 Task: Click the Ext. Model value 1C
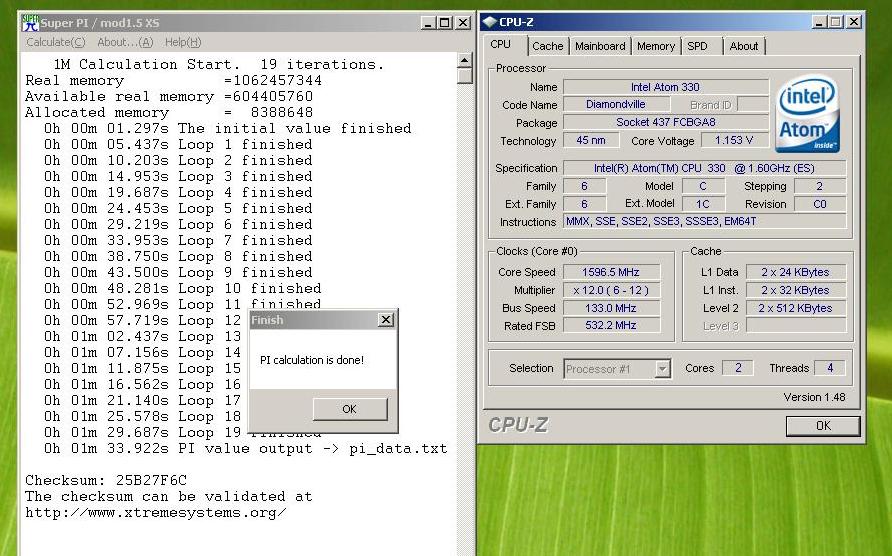(x=703, y=204)
